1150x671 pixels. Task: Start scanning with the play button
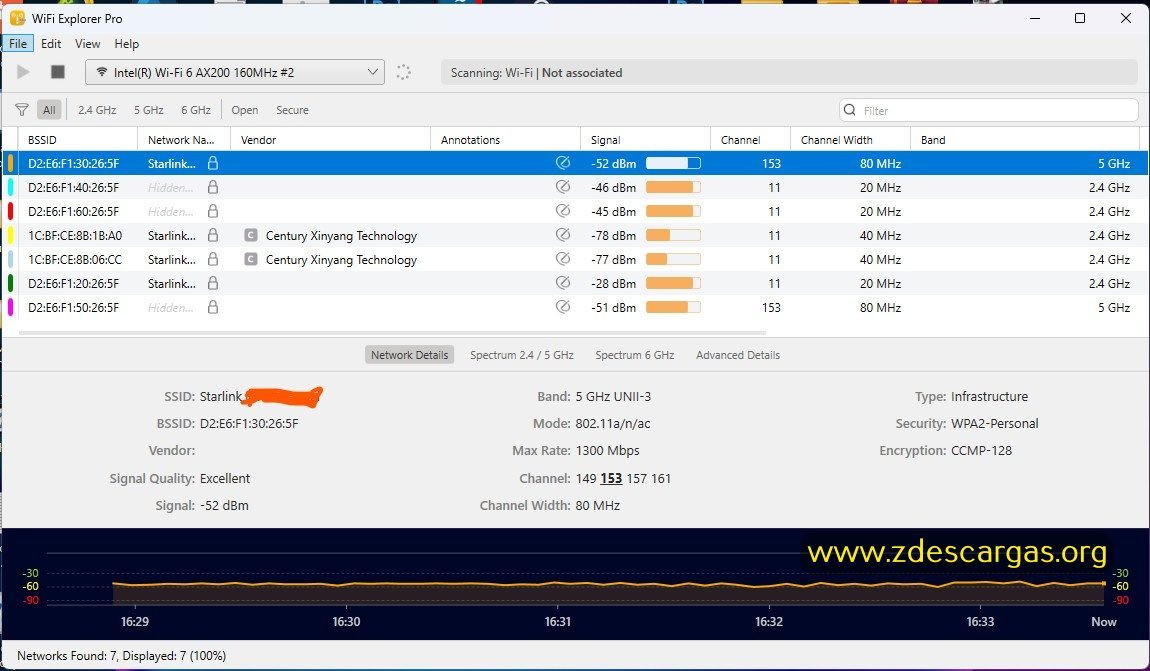[x=23, y=72]
